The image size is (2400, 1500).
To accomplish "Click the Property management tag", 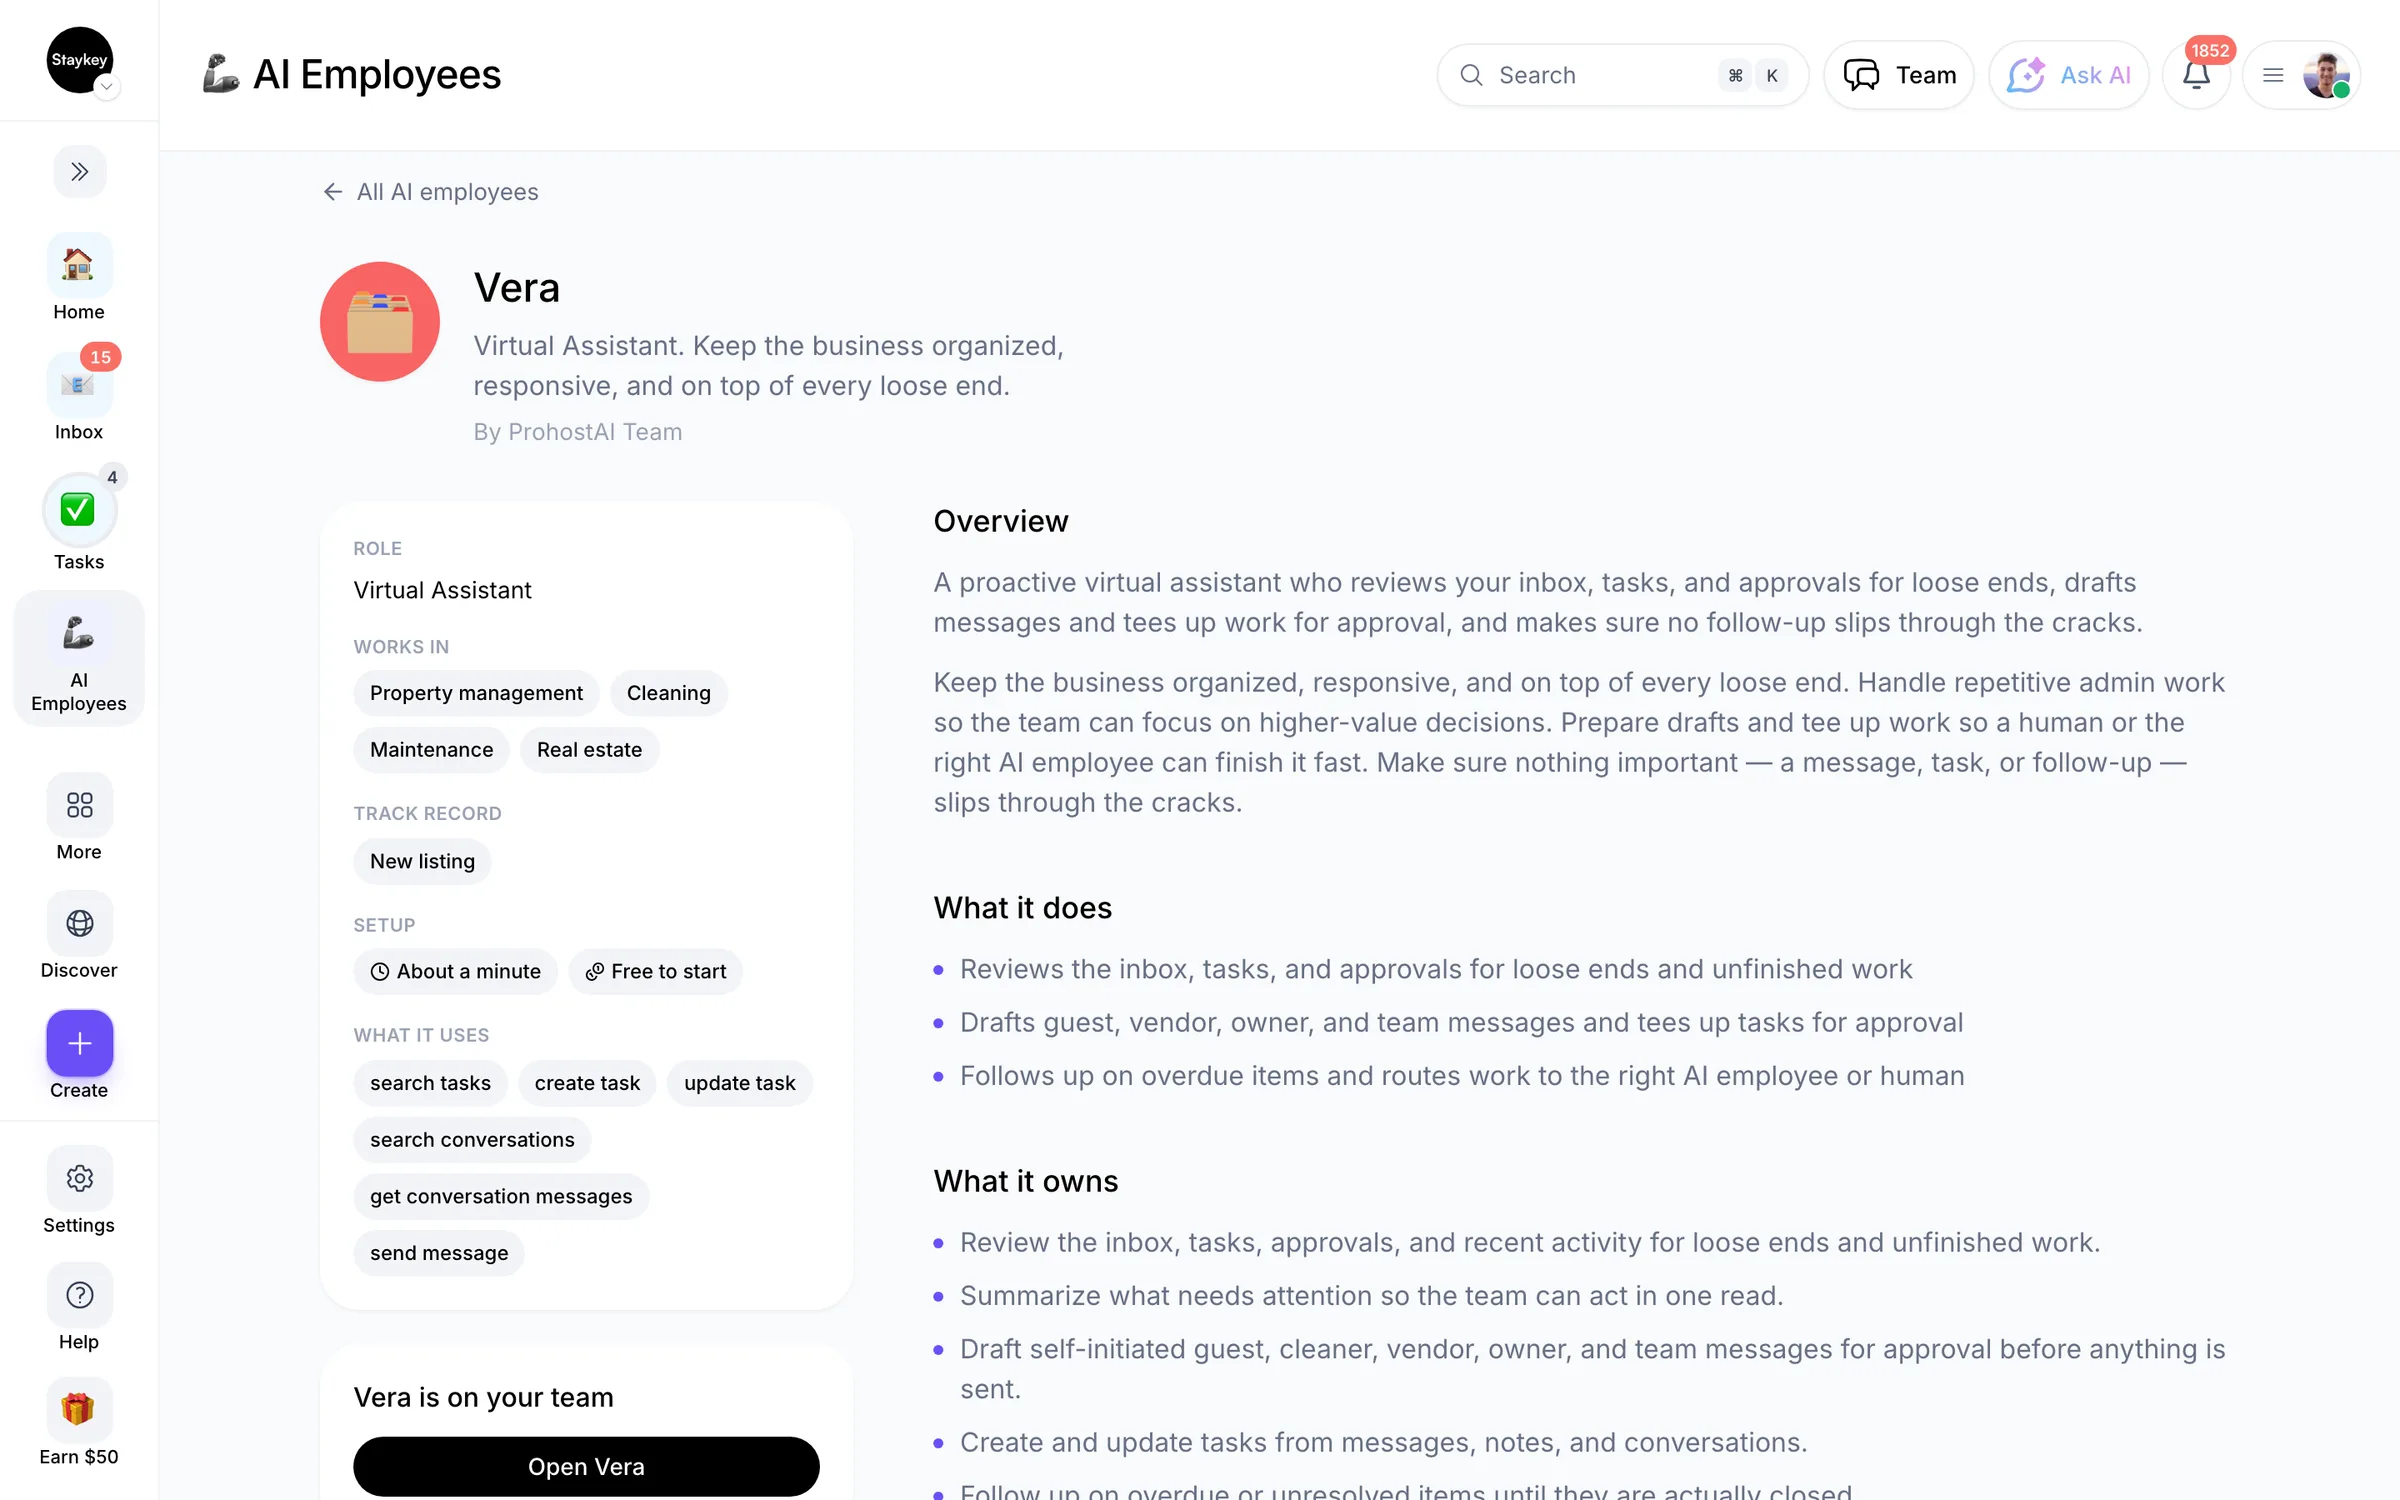I will 476,693.
